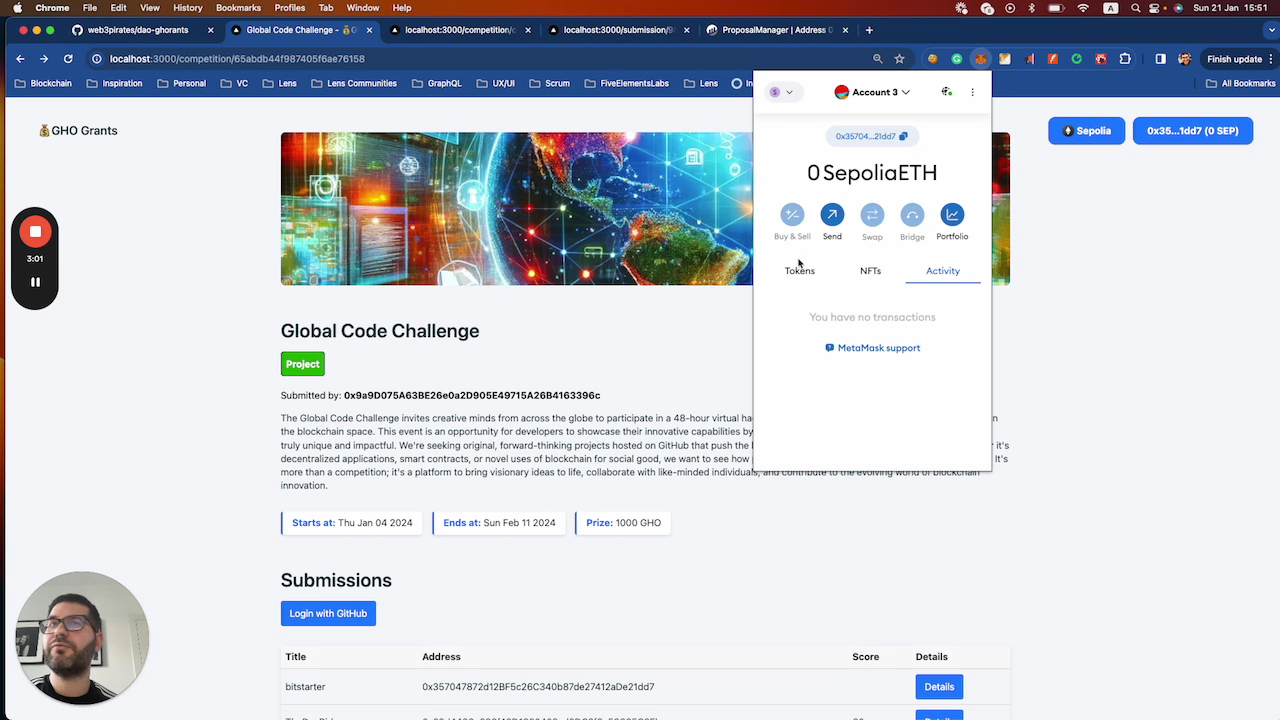
Task: Go back to the previous page
Action: [x=20, y=59]
